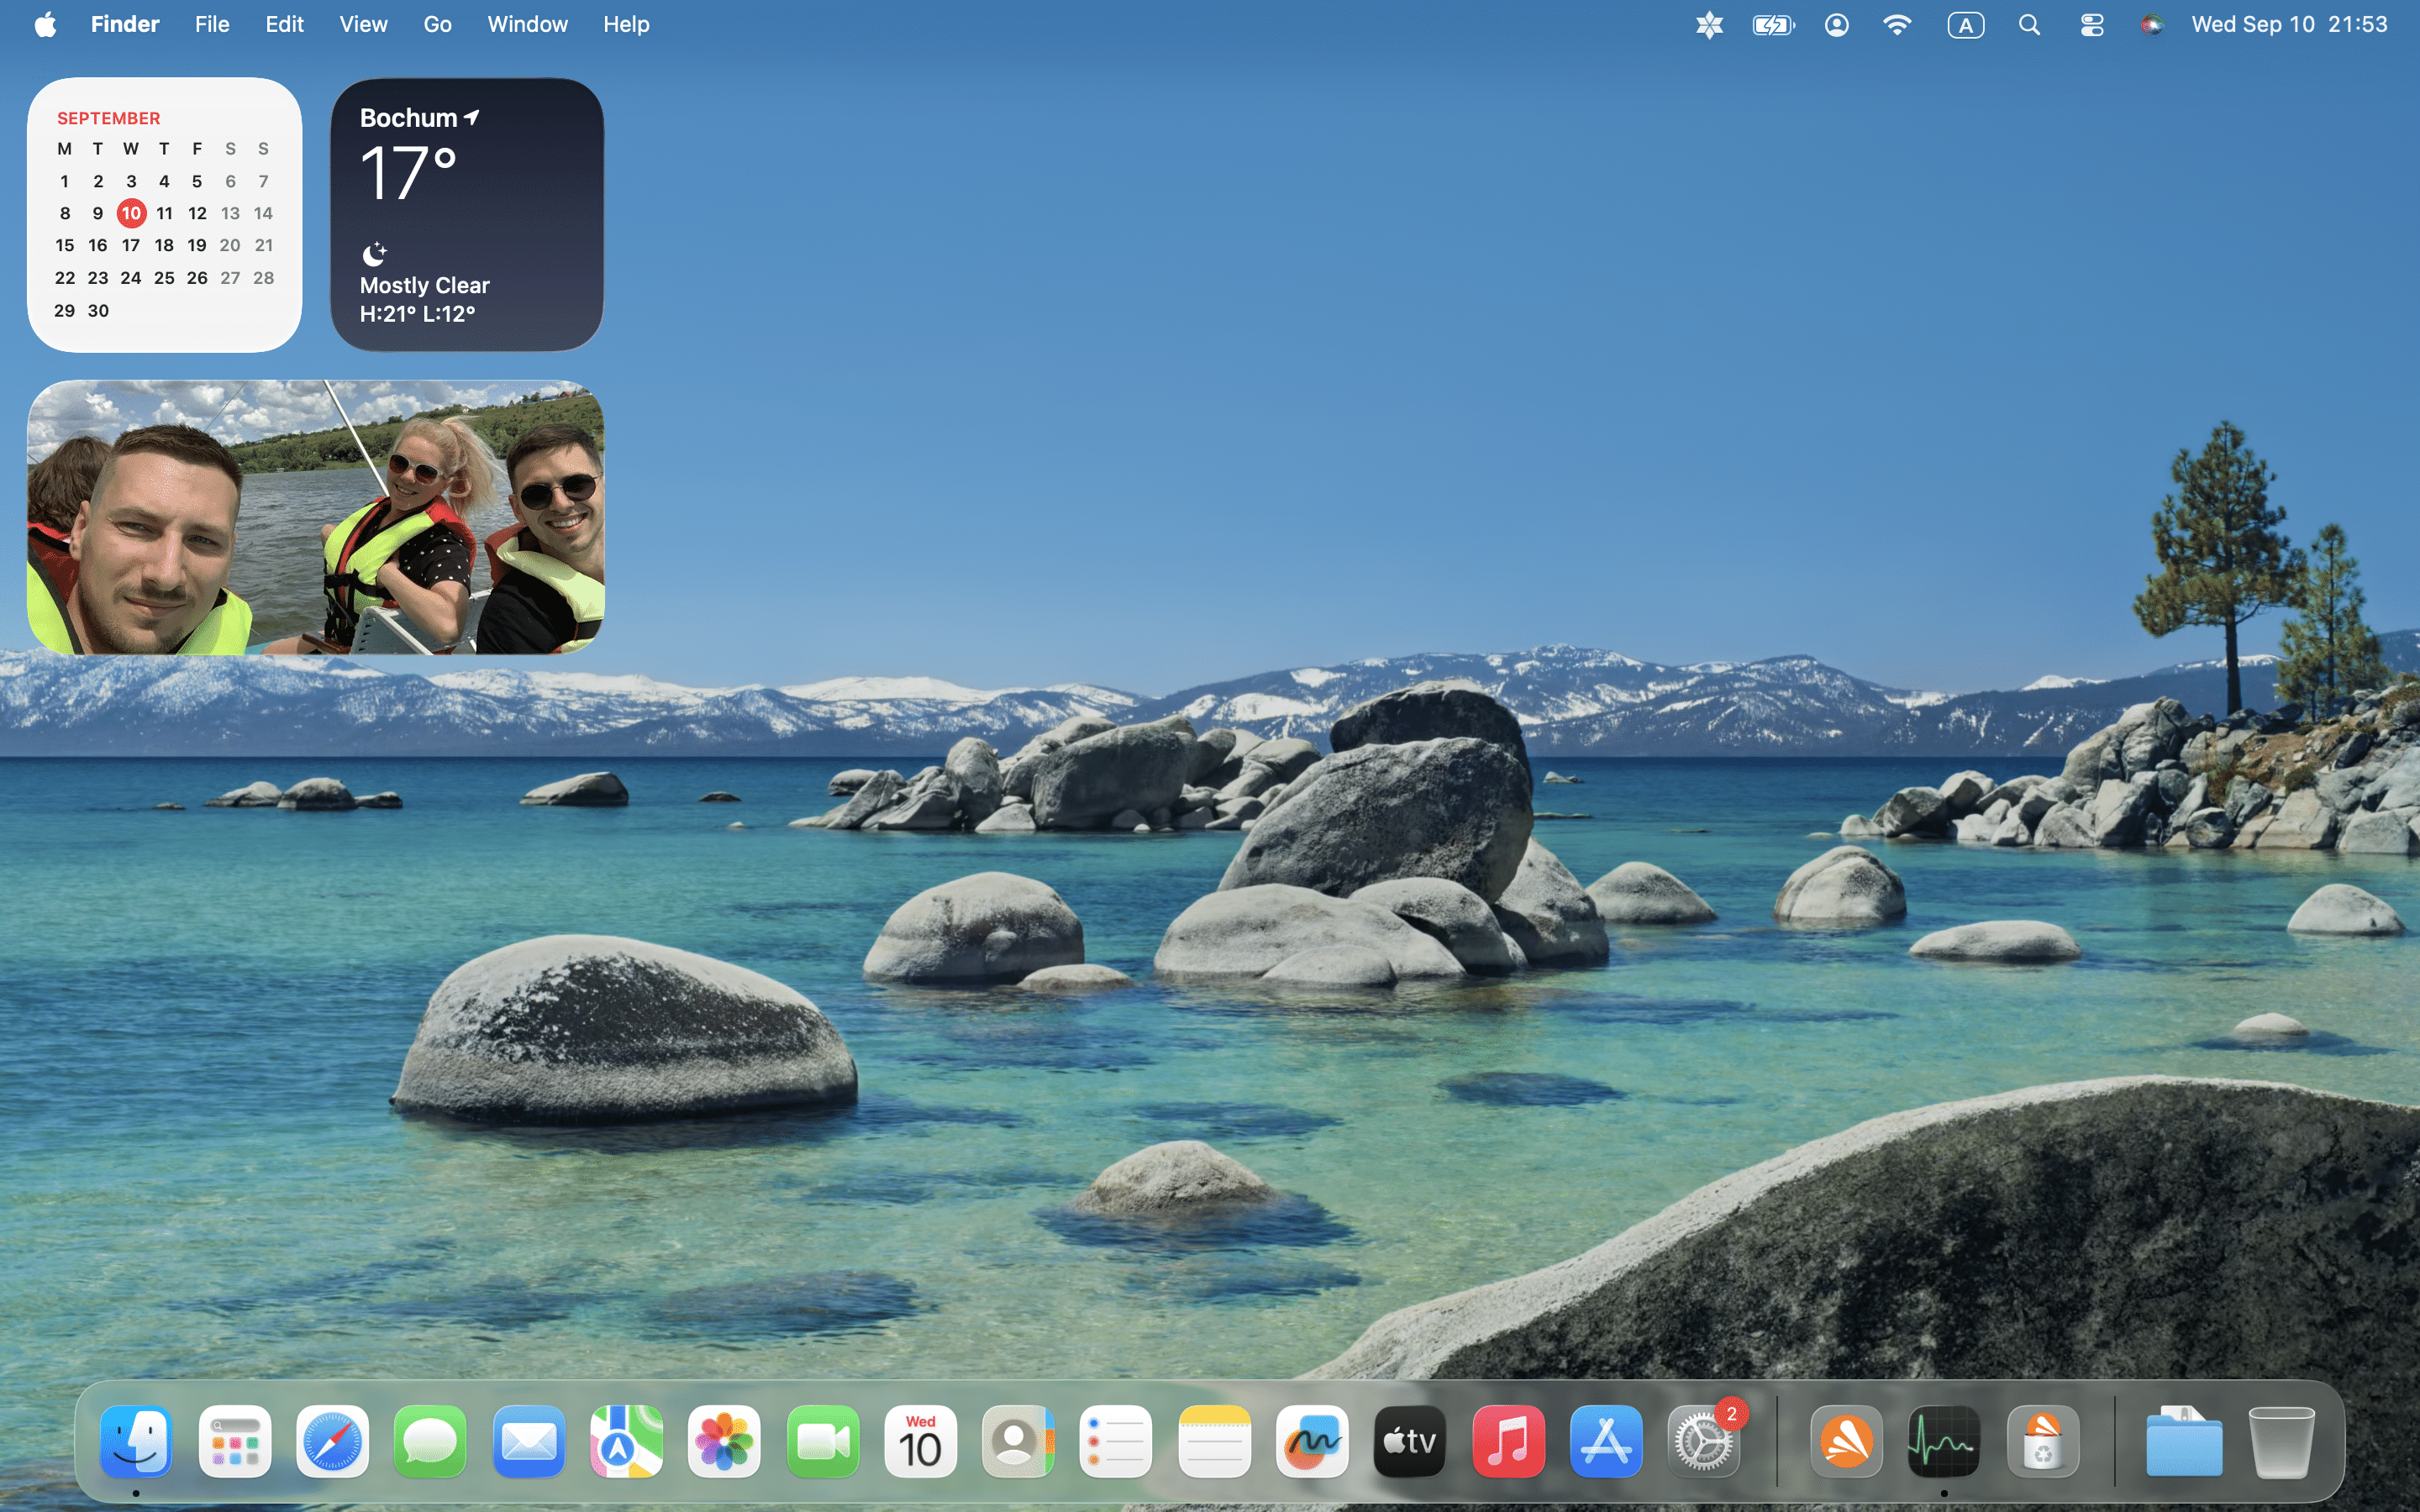Open the Avast uninstaller trash-can icon in the Dock

click(x=2042, y=1441)
